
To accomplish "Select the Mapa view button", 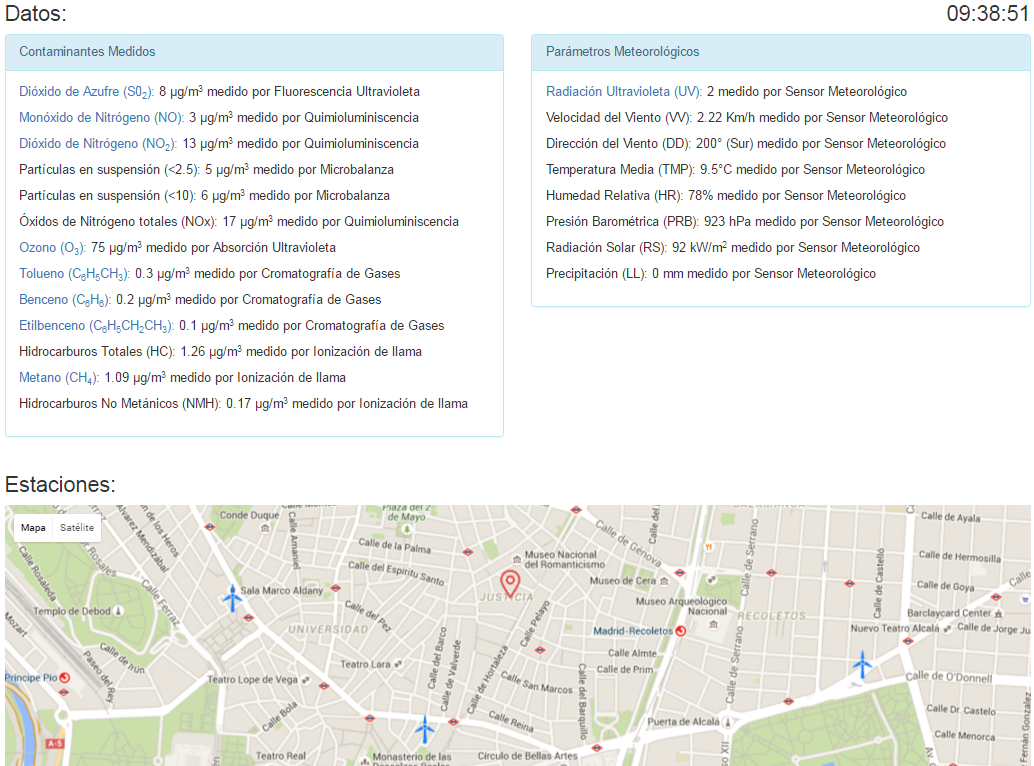I will coord(34,528).
